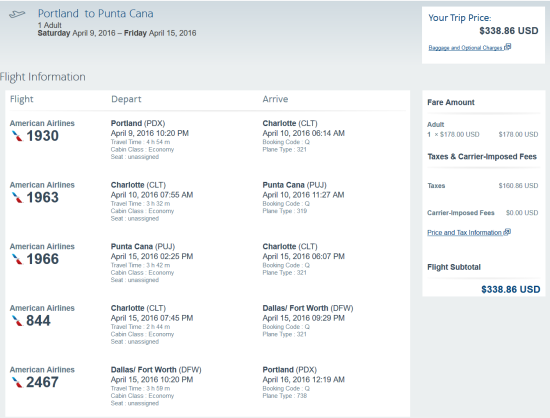Screen dimensions: 550x418
Task: Click flight number 2467
Action: pyautogui.click(x=42, y=383)
